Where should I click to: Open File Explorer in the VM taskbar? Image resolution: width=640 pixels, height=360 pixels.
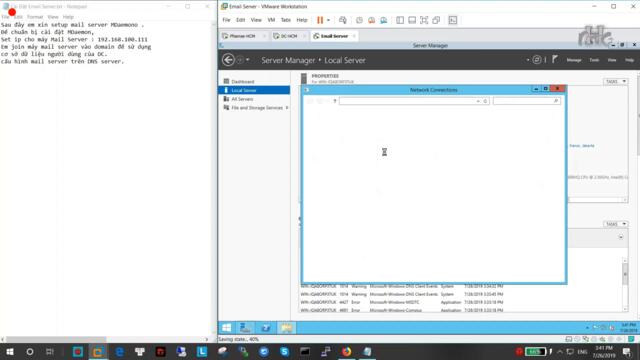(286, 328)
